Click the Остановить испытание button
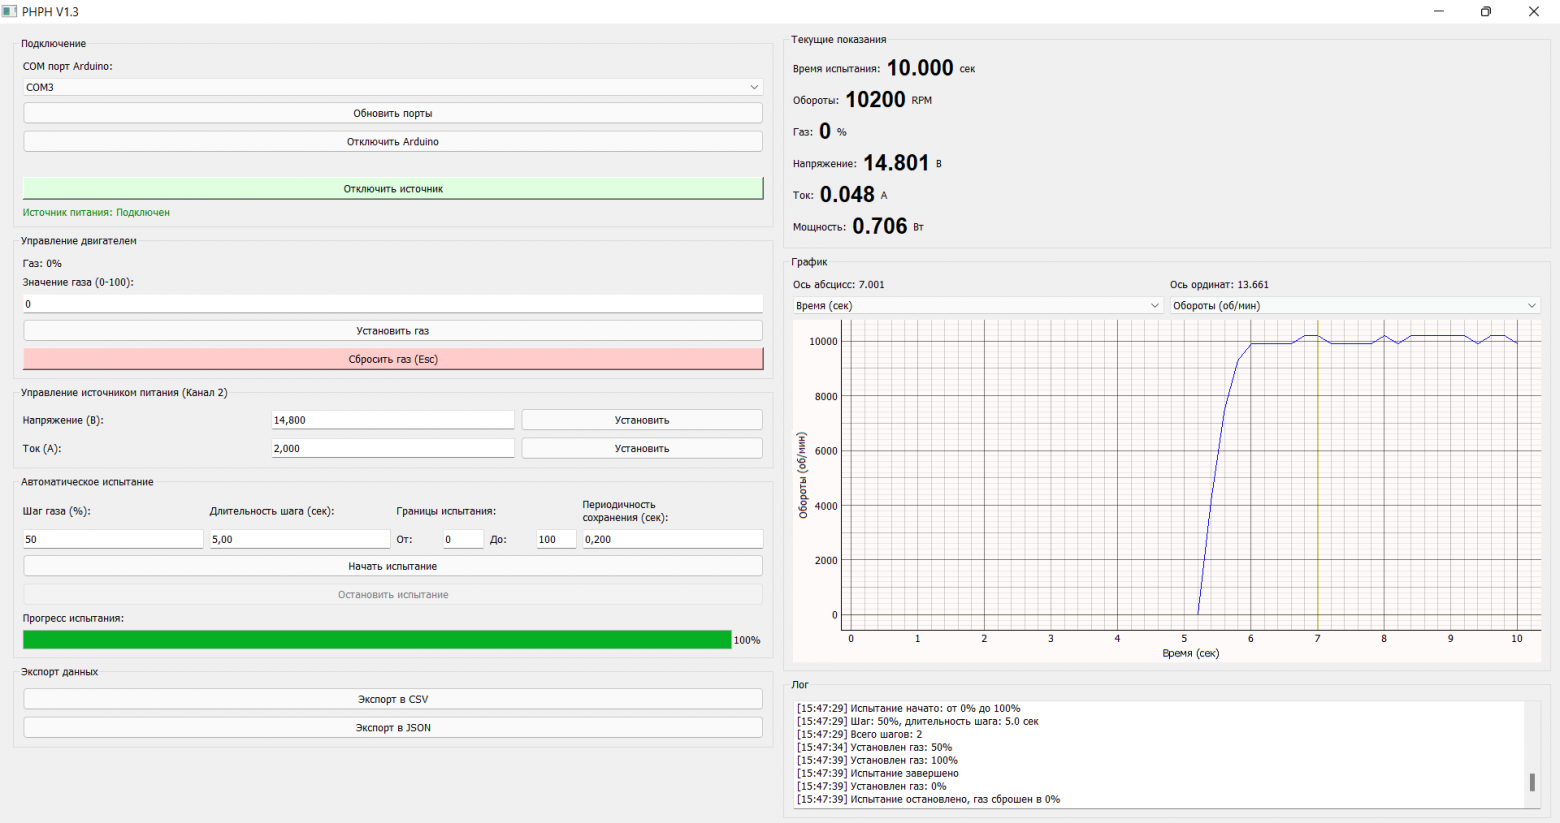The height and width of the screenshot is (823, 1560). [393, 594]
